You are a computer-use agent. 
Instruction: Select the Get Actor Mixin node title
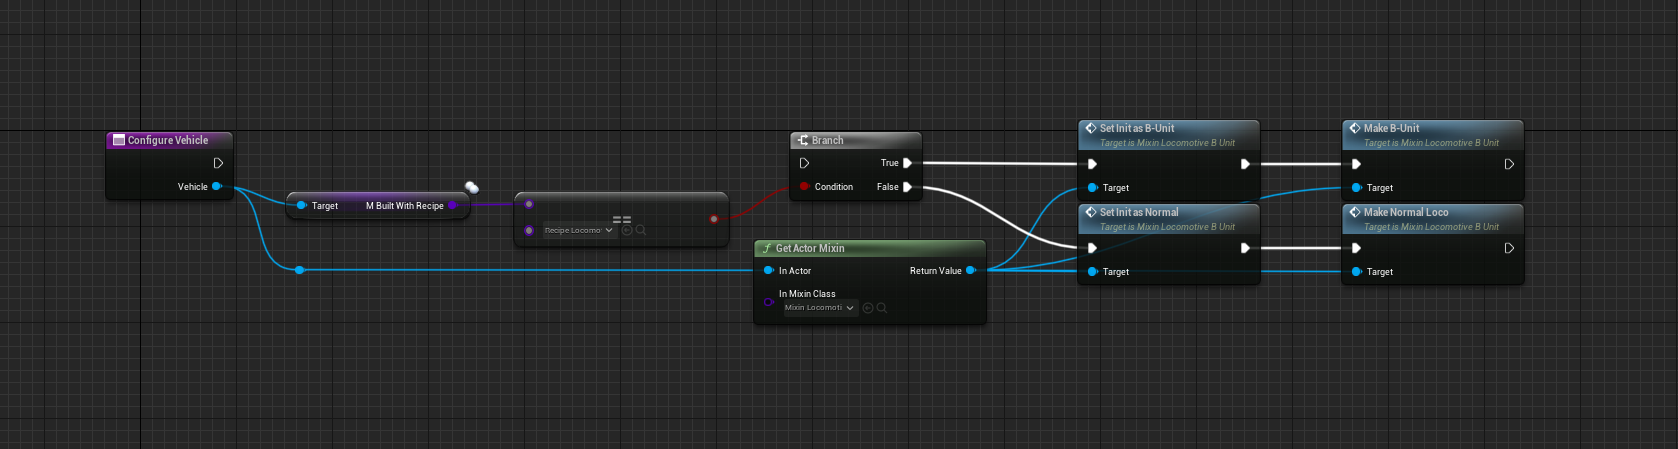pyautogui.click(x=810, y=248)
